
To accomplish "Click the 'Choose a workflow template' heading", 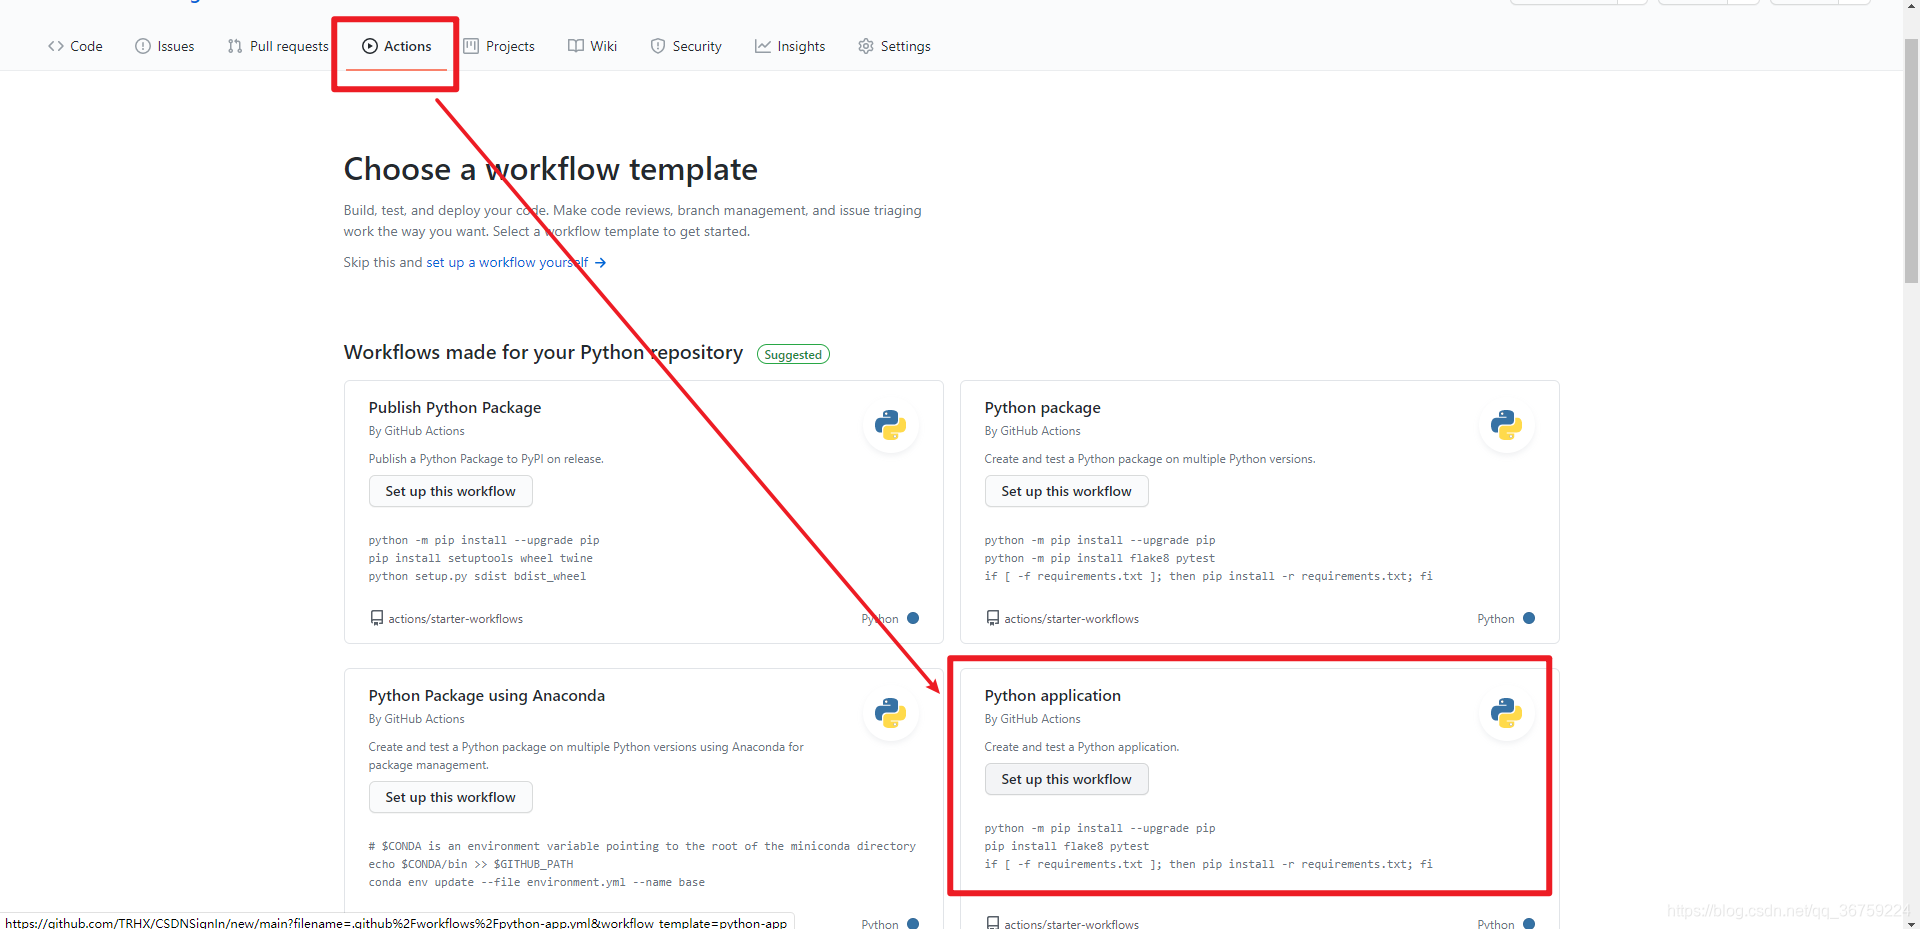I will [551, 169].
